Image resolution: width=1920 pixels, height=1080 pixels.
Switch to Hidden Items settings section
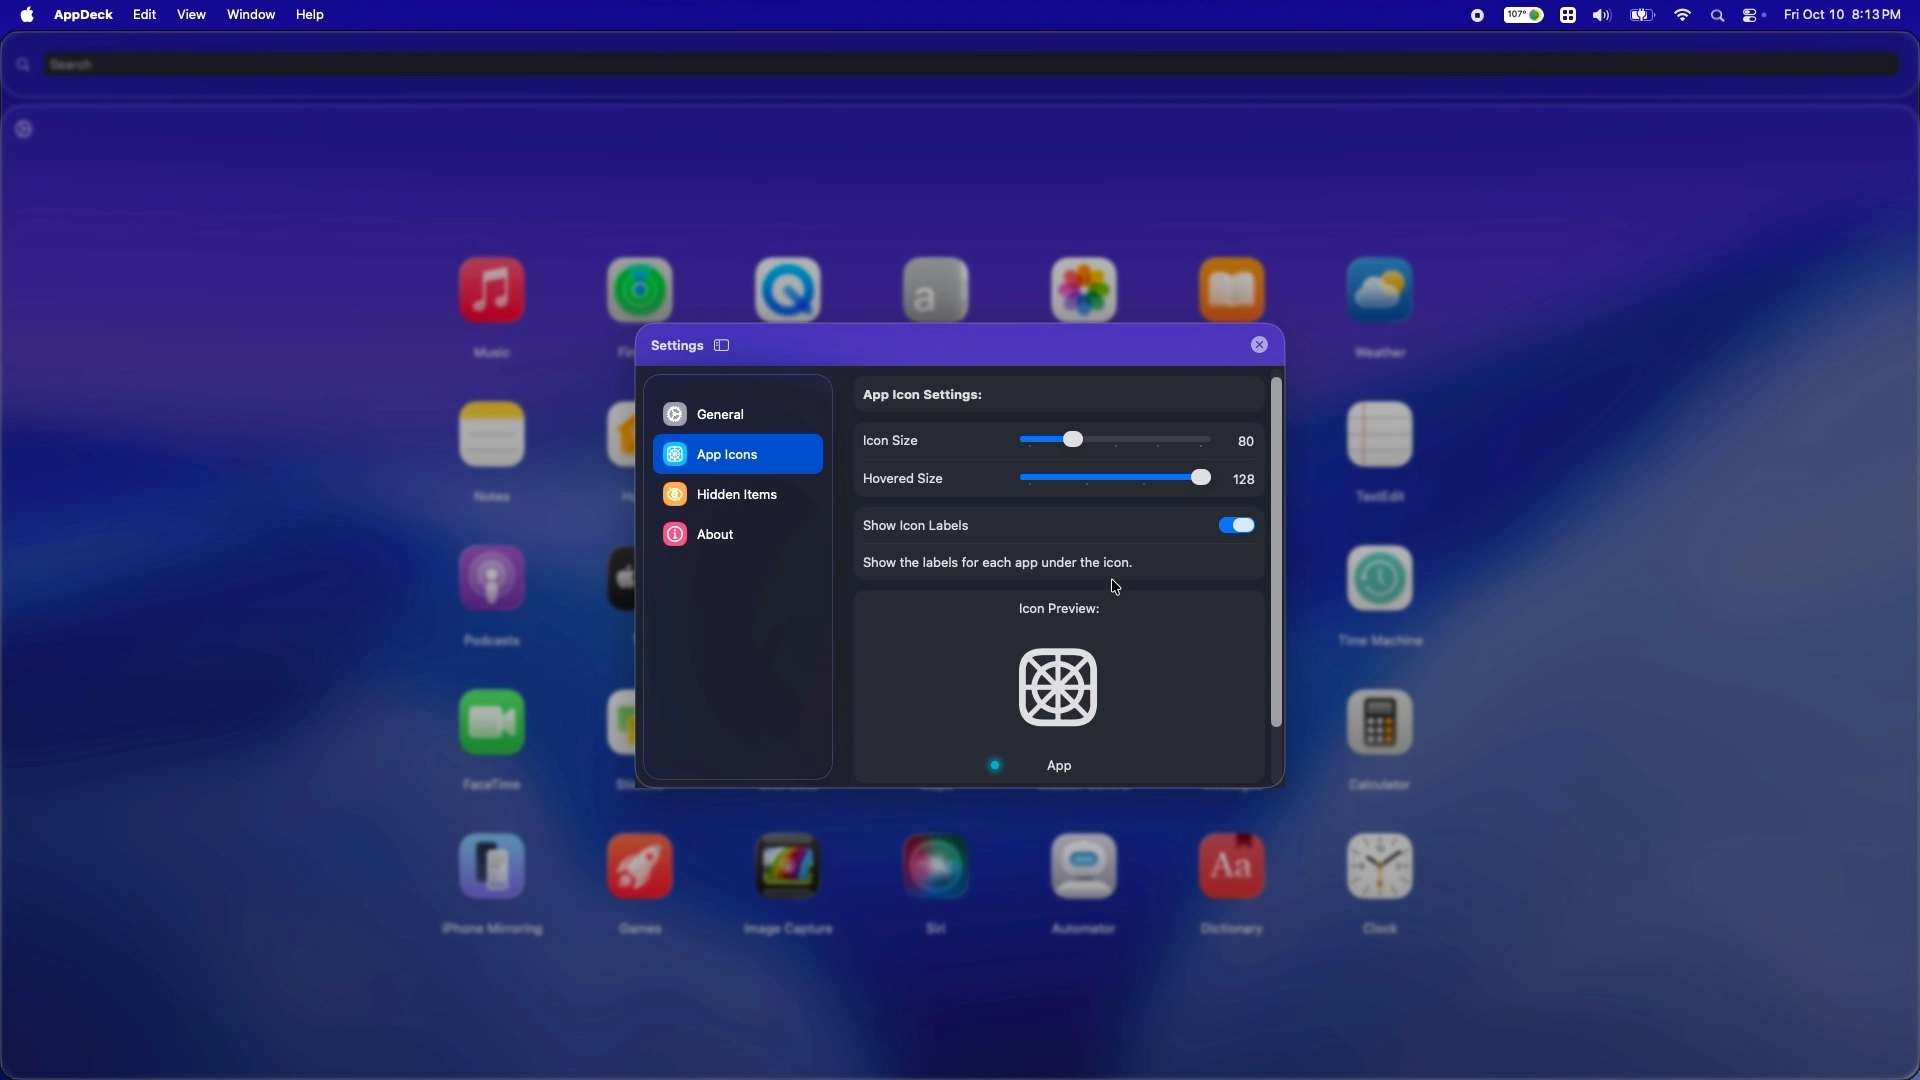pos(738,495)
